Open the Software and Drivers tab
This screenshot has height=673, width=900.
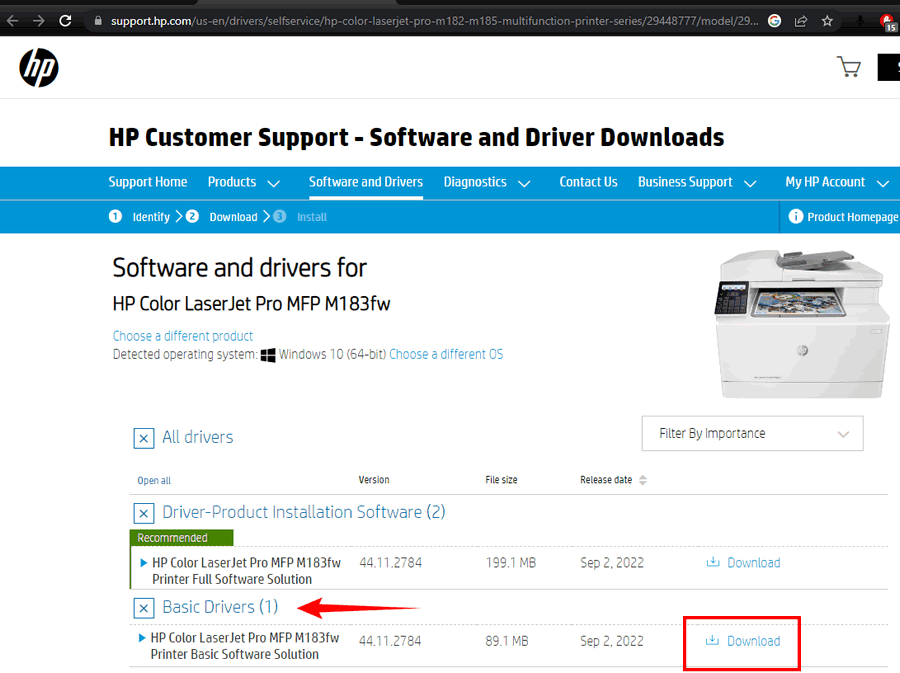point(365,182)
